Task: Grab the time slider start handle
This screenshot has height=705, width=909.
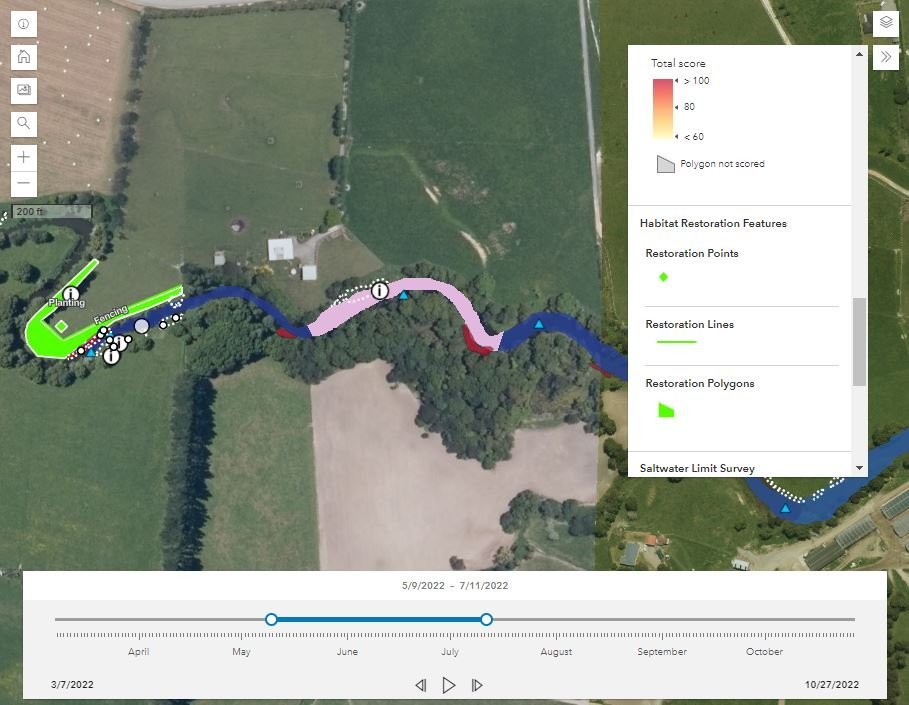Action: pyautogui.click(x=271, y=619)
